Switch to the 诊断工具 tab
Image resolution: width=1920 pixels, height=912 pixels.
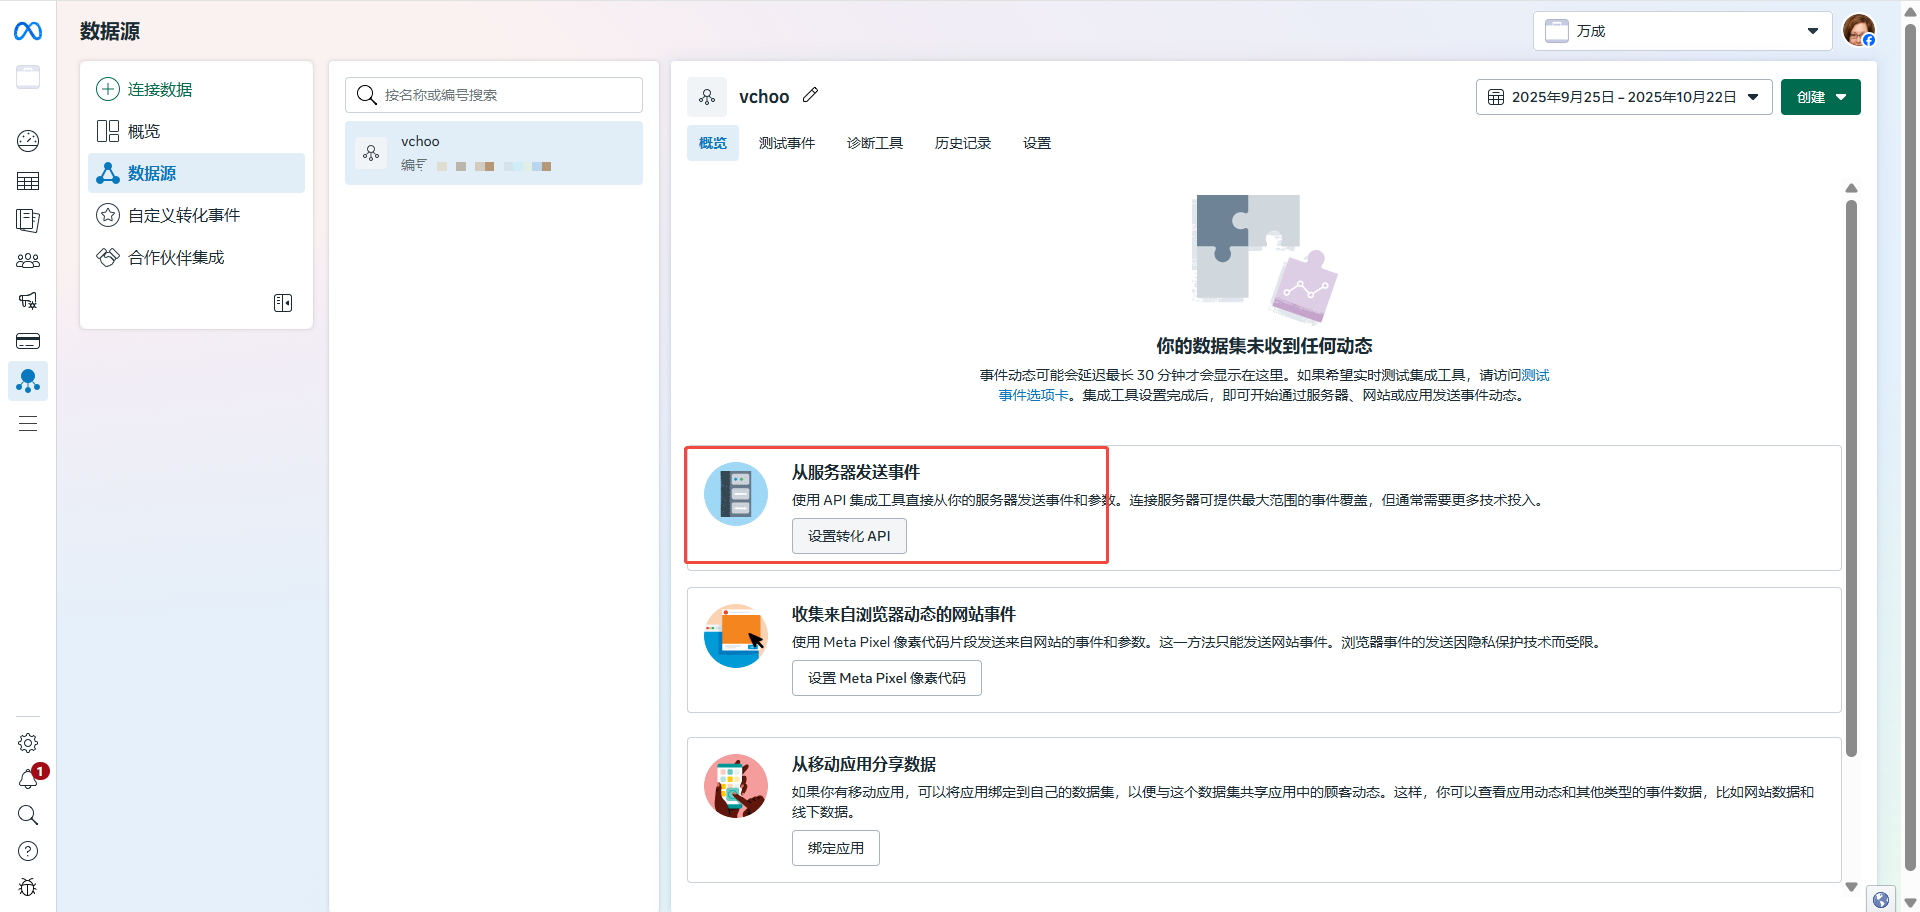[x=874, y=143]
